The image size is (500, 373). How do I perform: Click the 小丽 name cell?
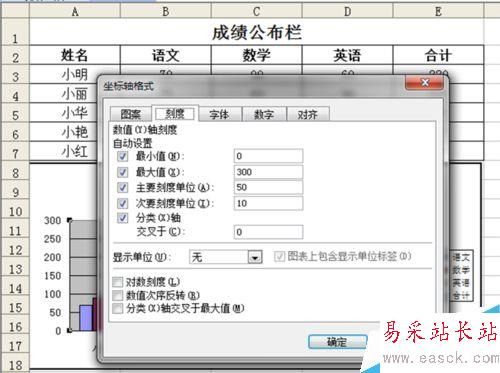75,94
